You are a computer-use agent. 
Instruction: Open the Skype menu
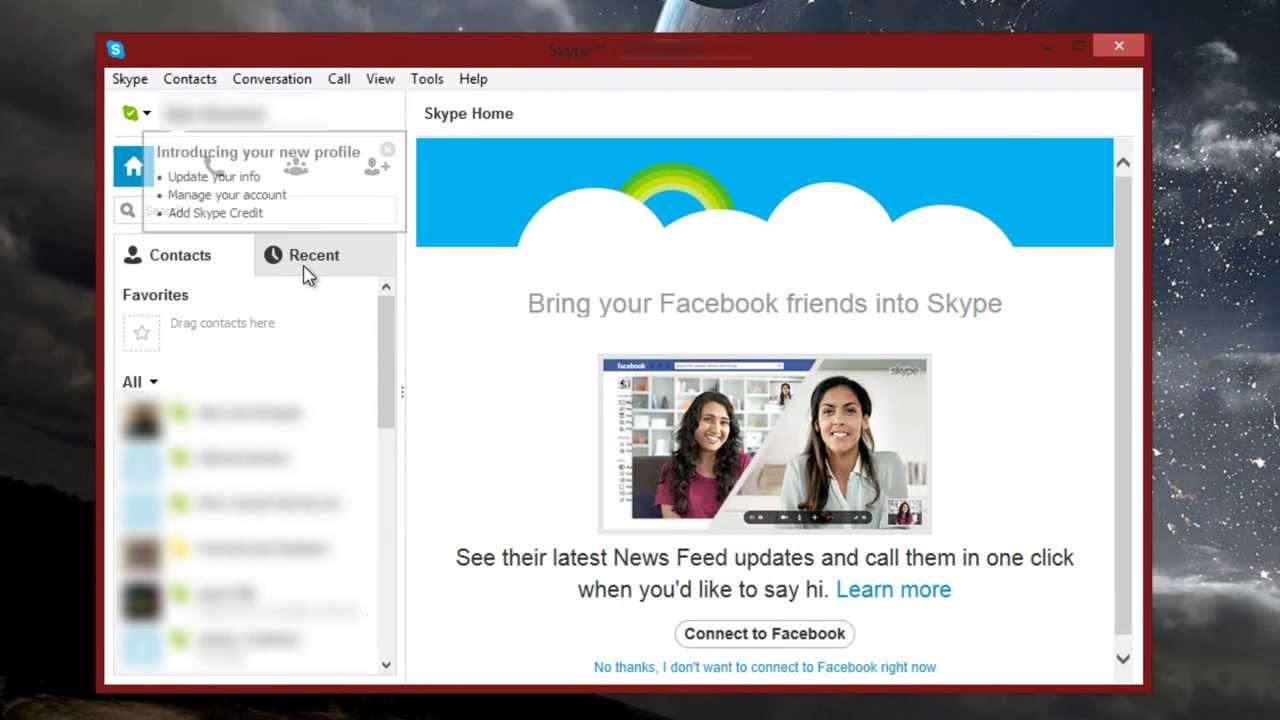(x=130, y=79)
